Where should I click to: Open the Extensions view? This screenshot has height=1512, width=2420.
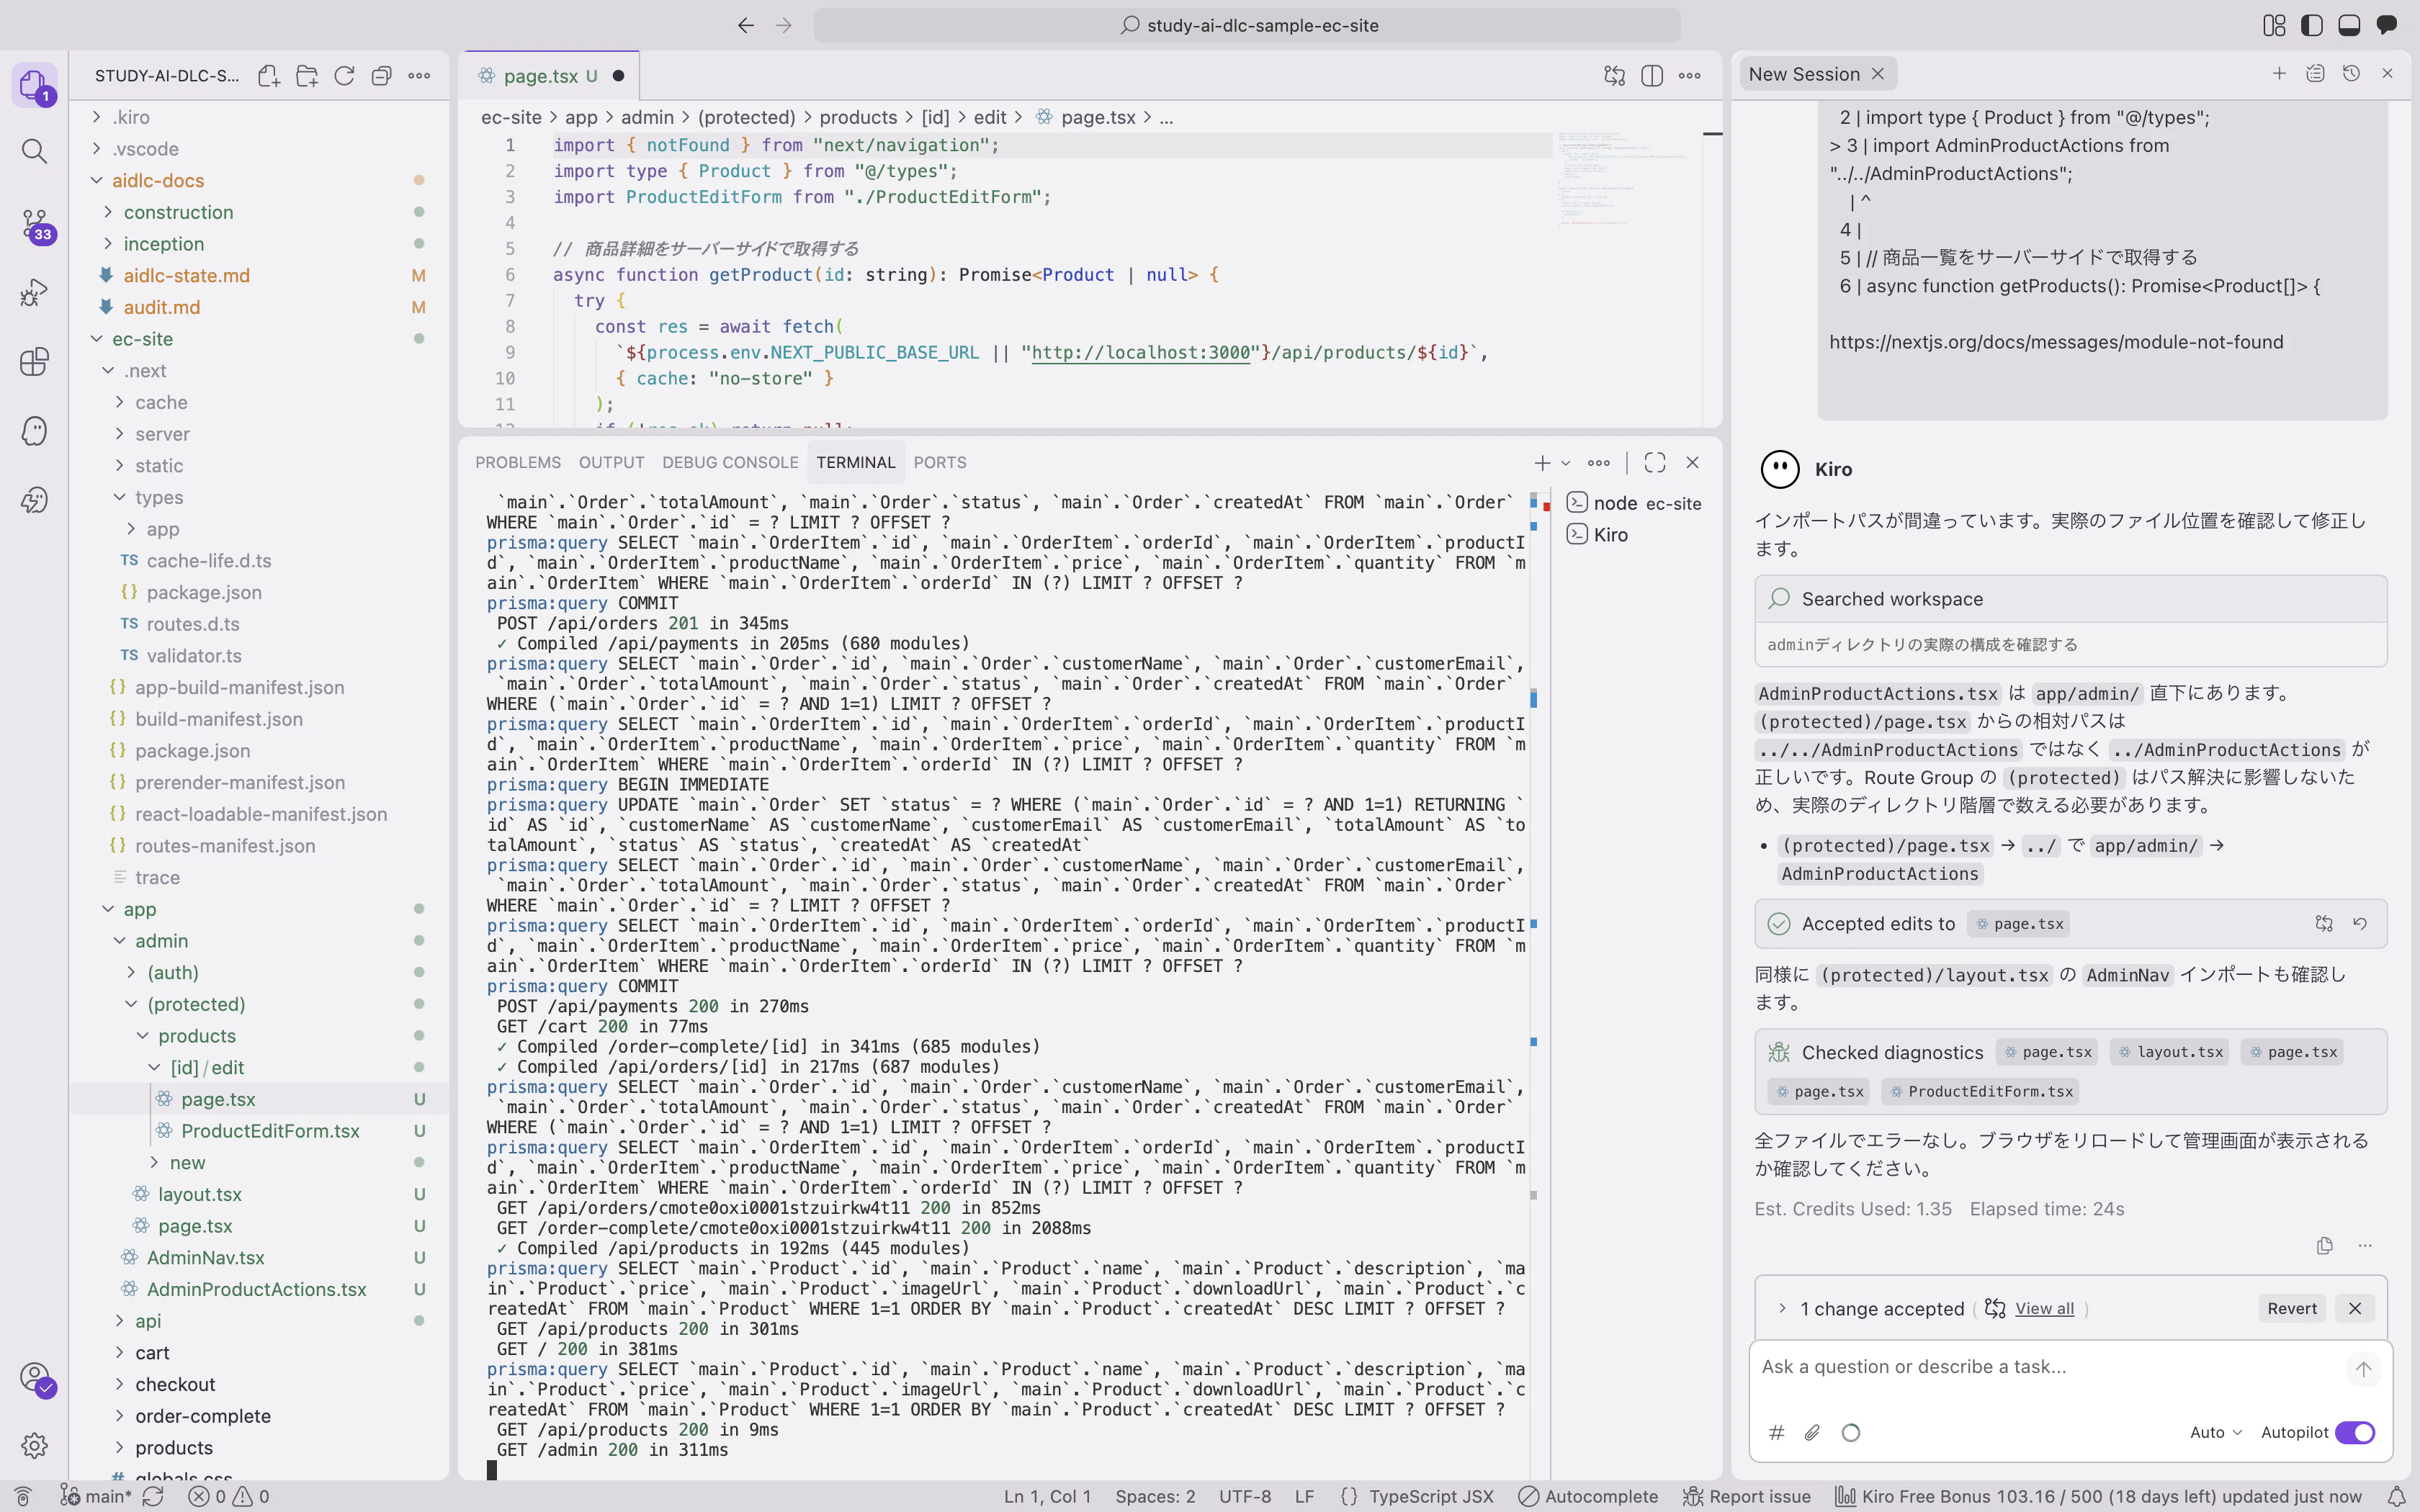click(x=34, y=361)
